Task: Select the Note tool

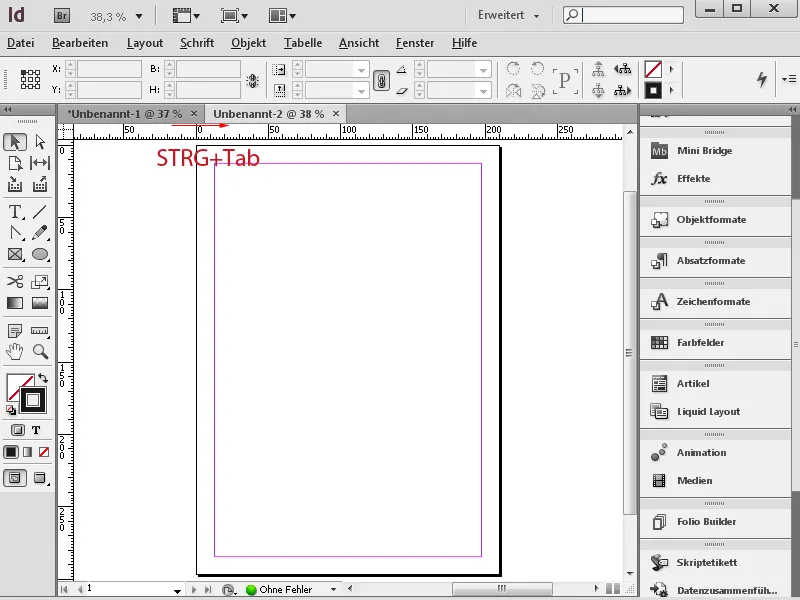Action: point(15,331)
